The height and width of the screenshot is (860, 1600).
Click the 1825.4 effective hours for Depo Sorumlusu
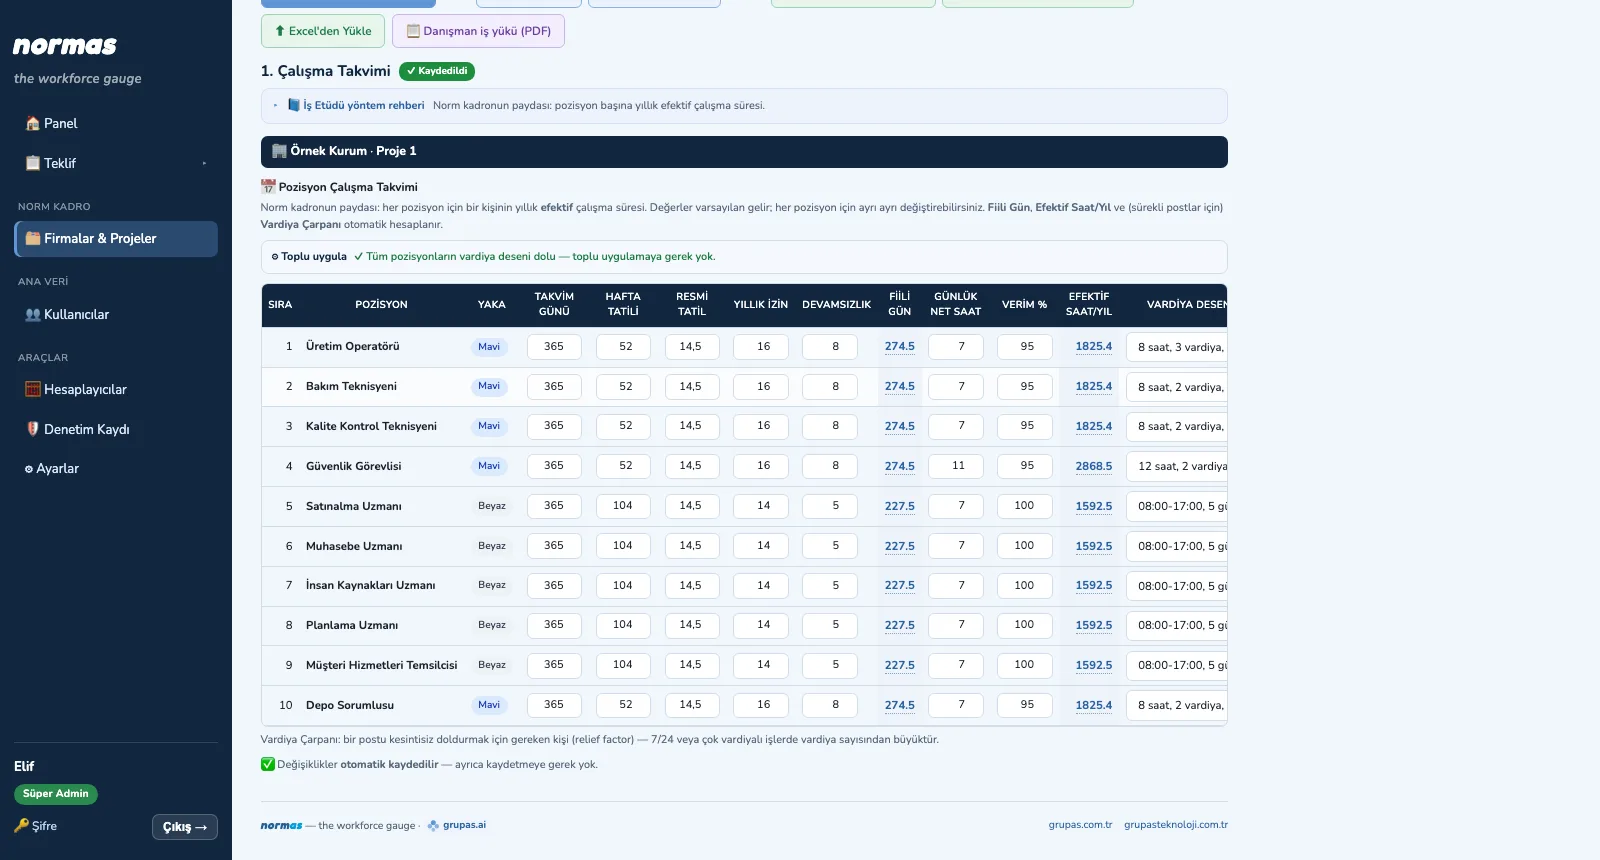click(x=1094, y=705)
